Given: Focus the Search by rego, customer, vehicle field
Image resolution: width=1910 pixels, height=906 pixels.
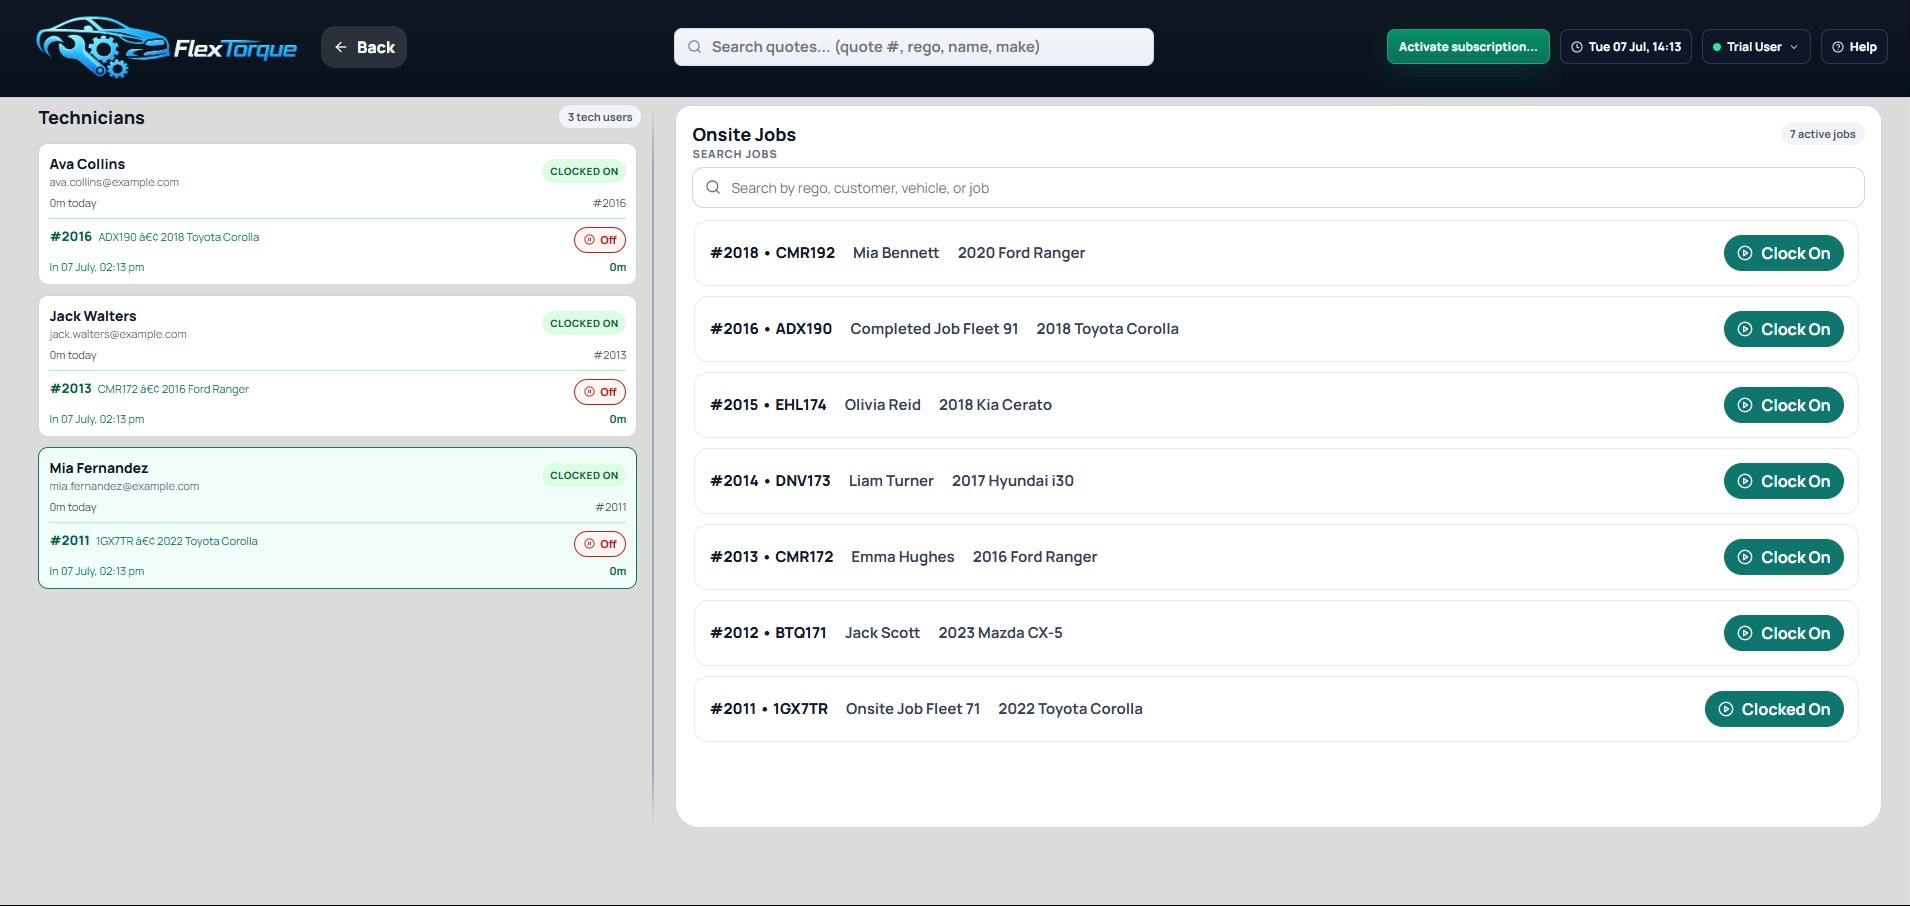Looking at the screenshot, I should (1278, 188).
